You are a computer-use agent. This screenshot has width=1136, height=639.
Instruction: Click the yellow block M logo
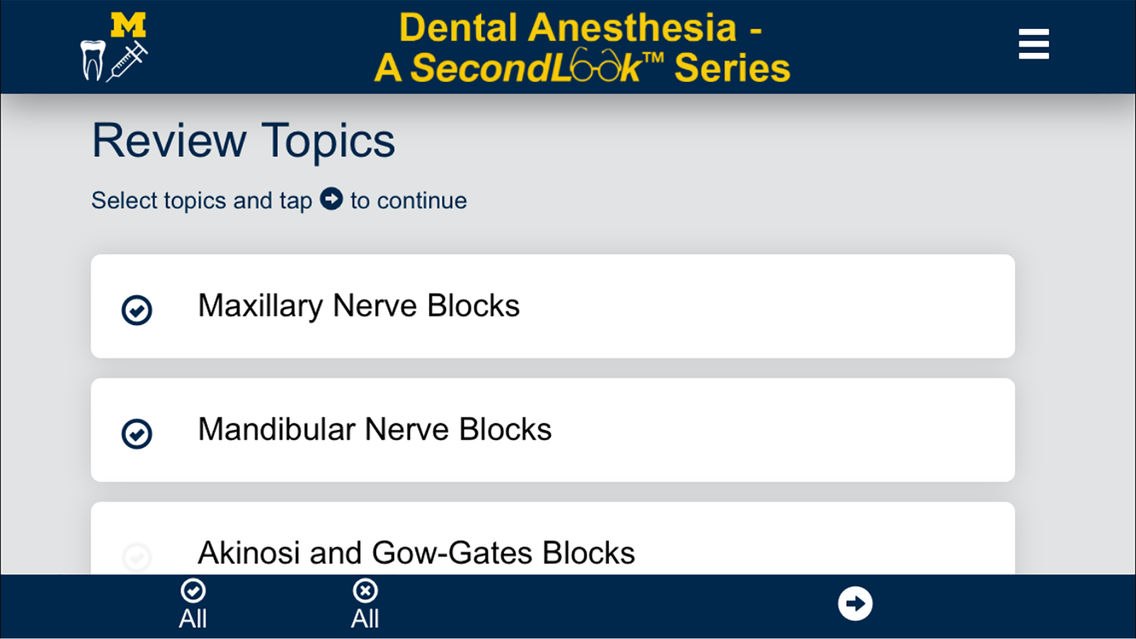[128, 25]
